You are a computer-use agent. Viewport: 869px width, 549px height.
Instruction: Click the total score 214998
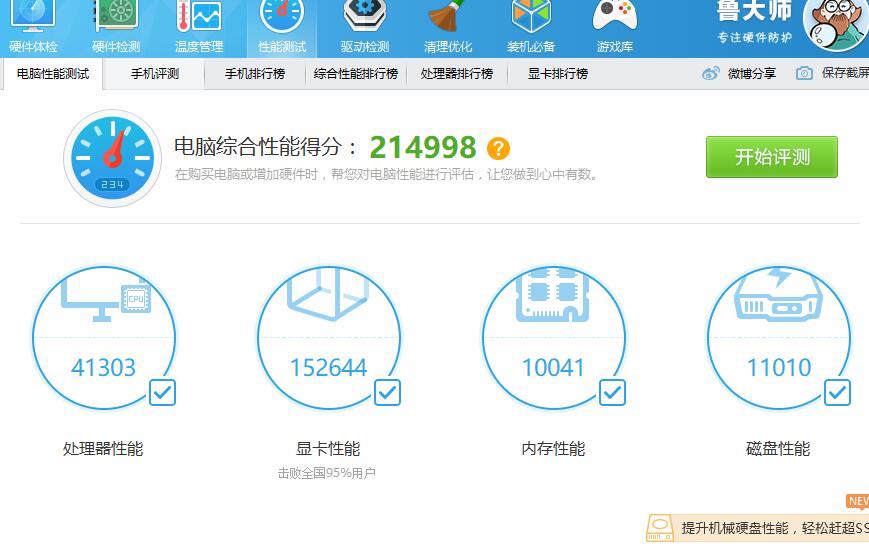423,147
